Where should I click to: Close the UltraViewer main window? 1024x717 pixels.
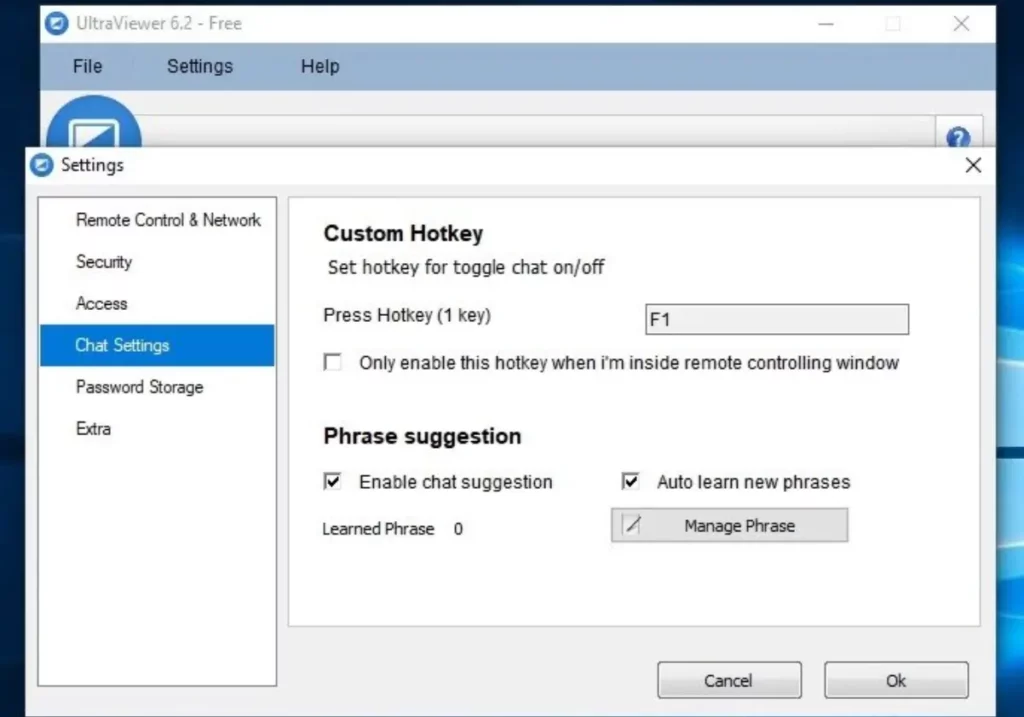(961, 24)
